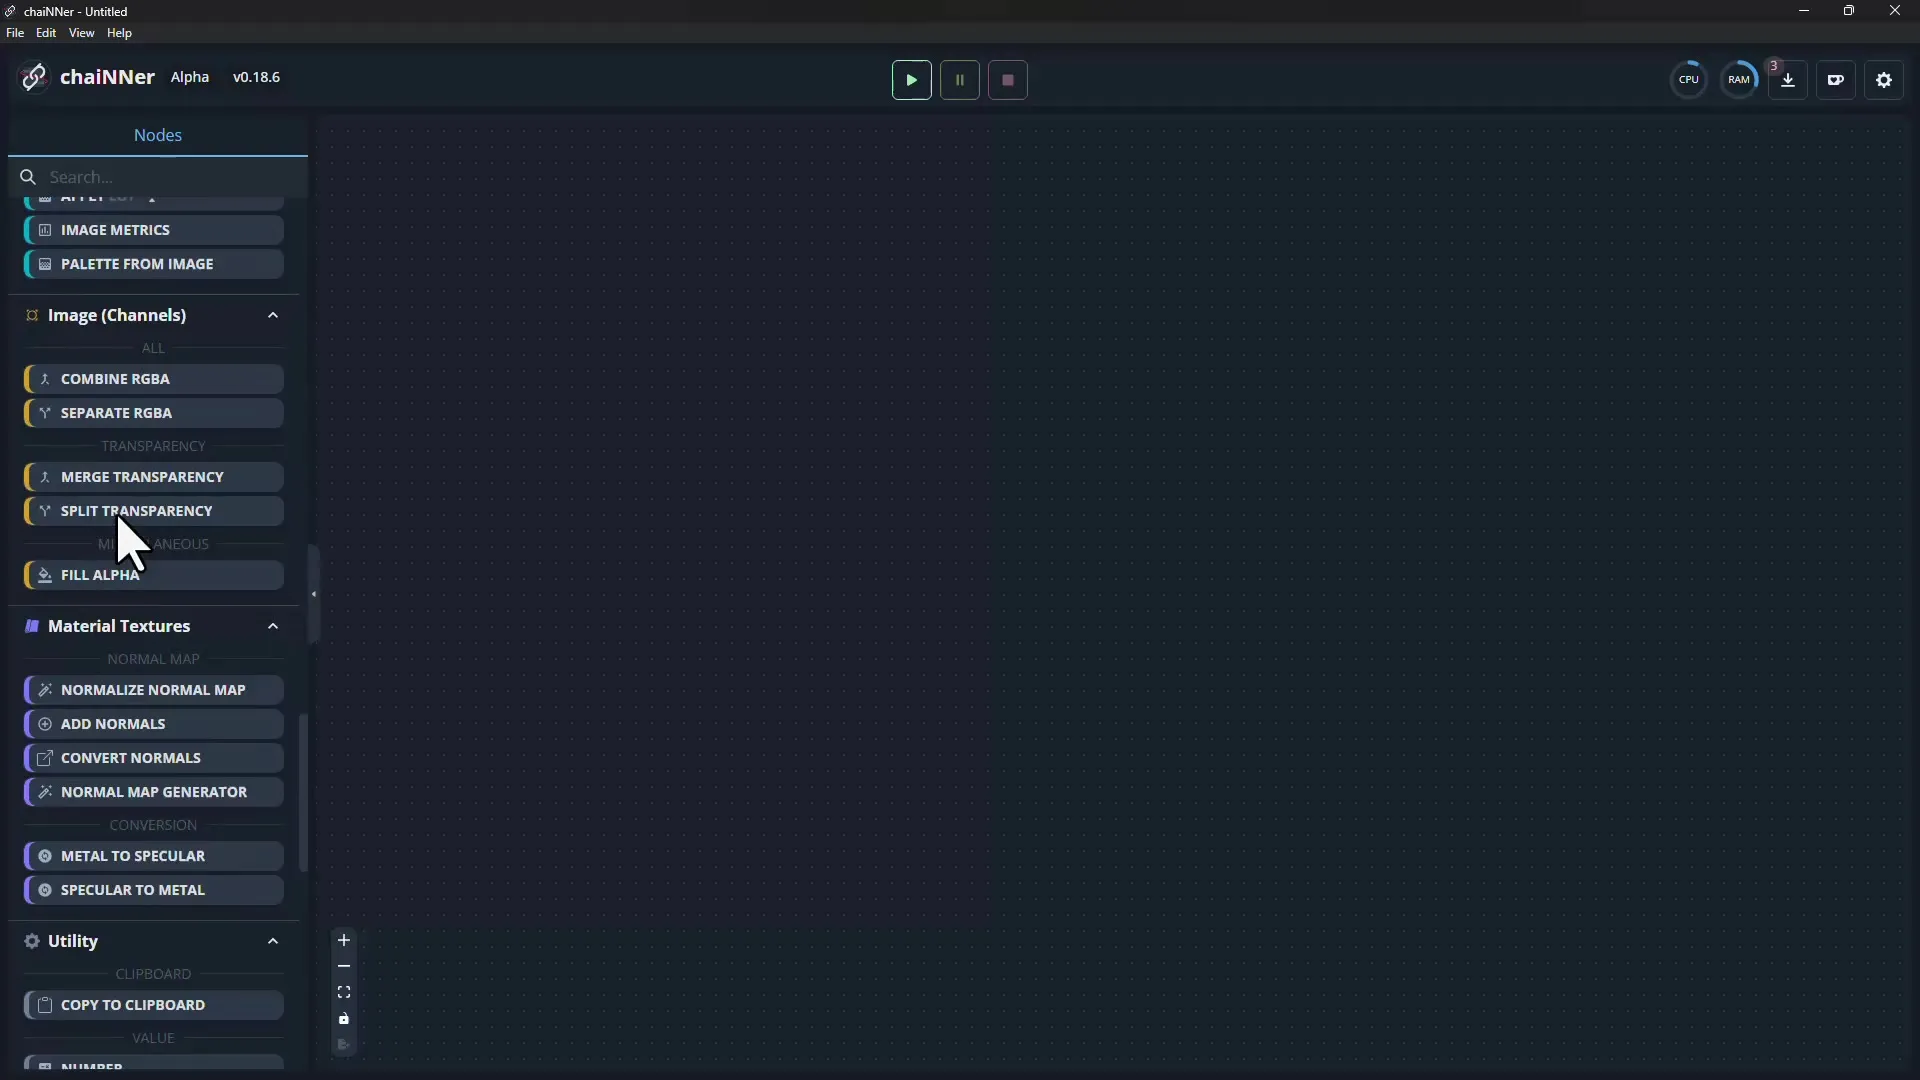Open the File menu
This screenshot has height=1080, width=1920.
point(15,33)
